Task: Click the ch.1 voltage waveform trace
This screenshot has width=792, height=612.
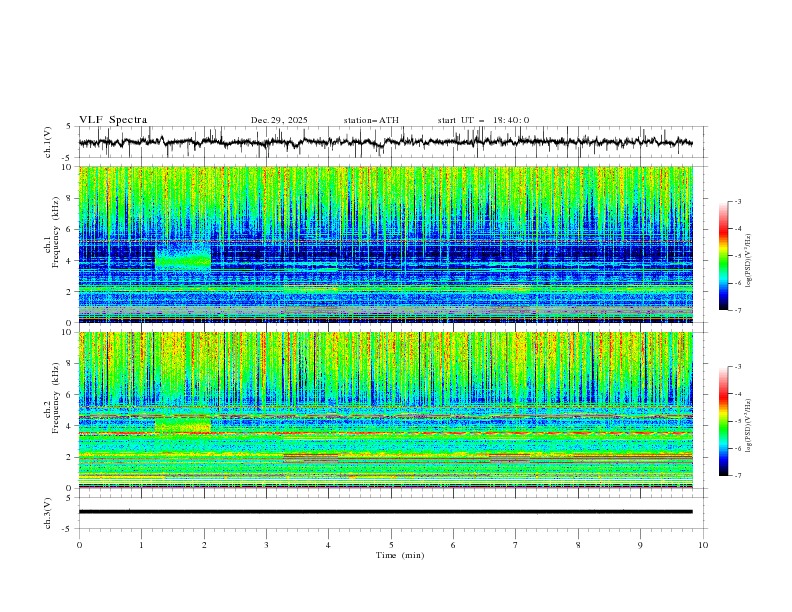Action: [x=385, y=142]
